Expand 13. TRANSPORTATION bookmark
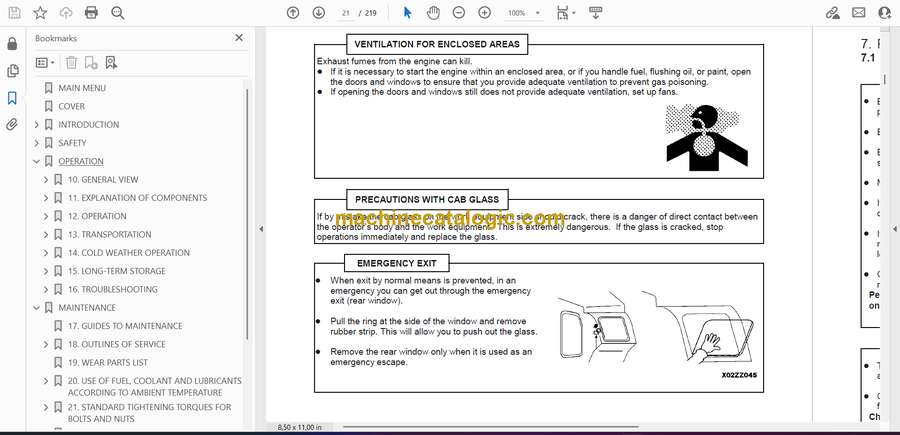This screenshot has width=900, height=435. pyautogui.click(x=46, y=235)
